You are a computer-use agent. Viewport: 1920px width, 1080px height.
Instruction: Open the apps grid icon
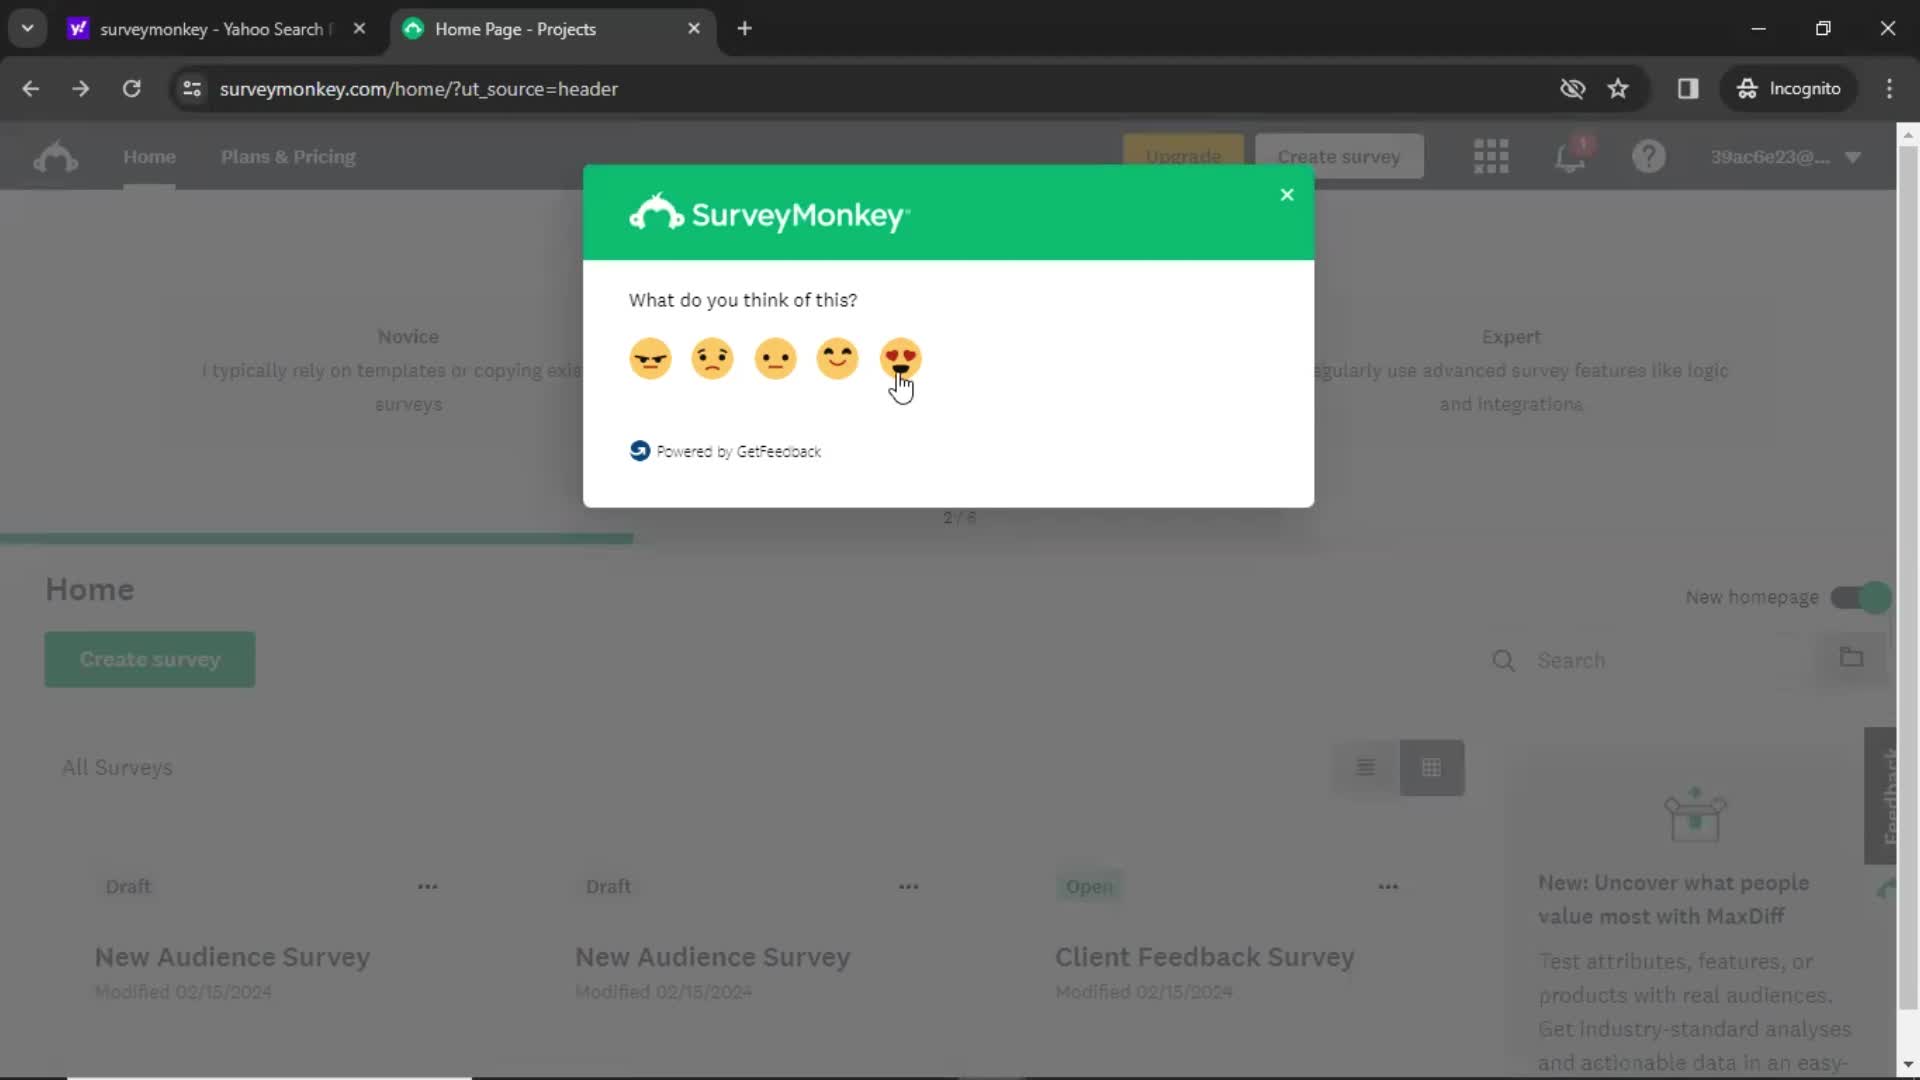[1491, 157]
